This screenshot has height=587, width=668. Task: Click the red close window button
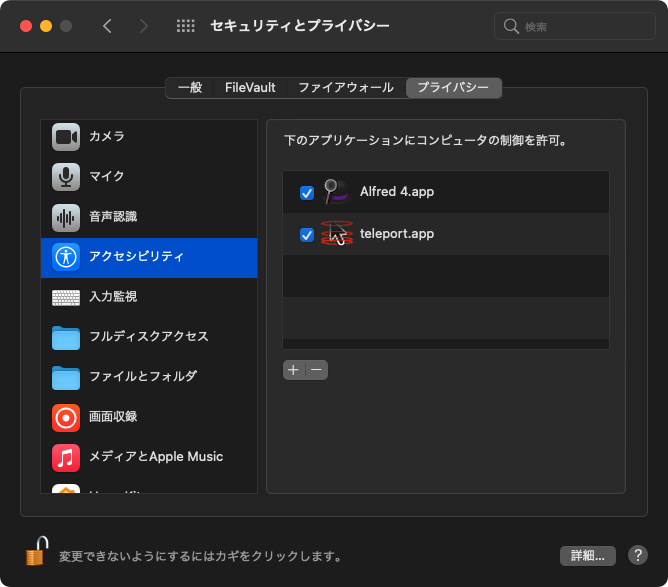[x=26, y=26]
